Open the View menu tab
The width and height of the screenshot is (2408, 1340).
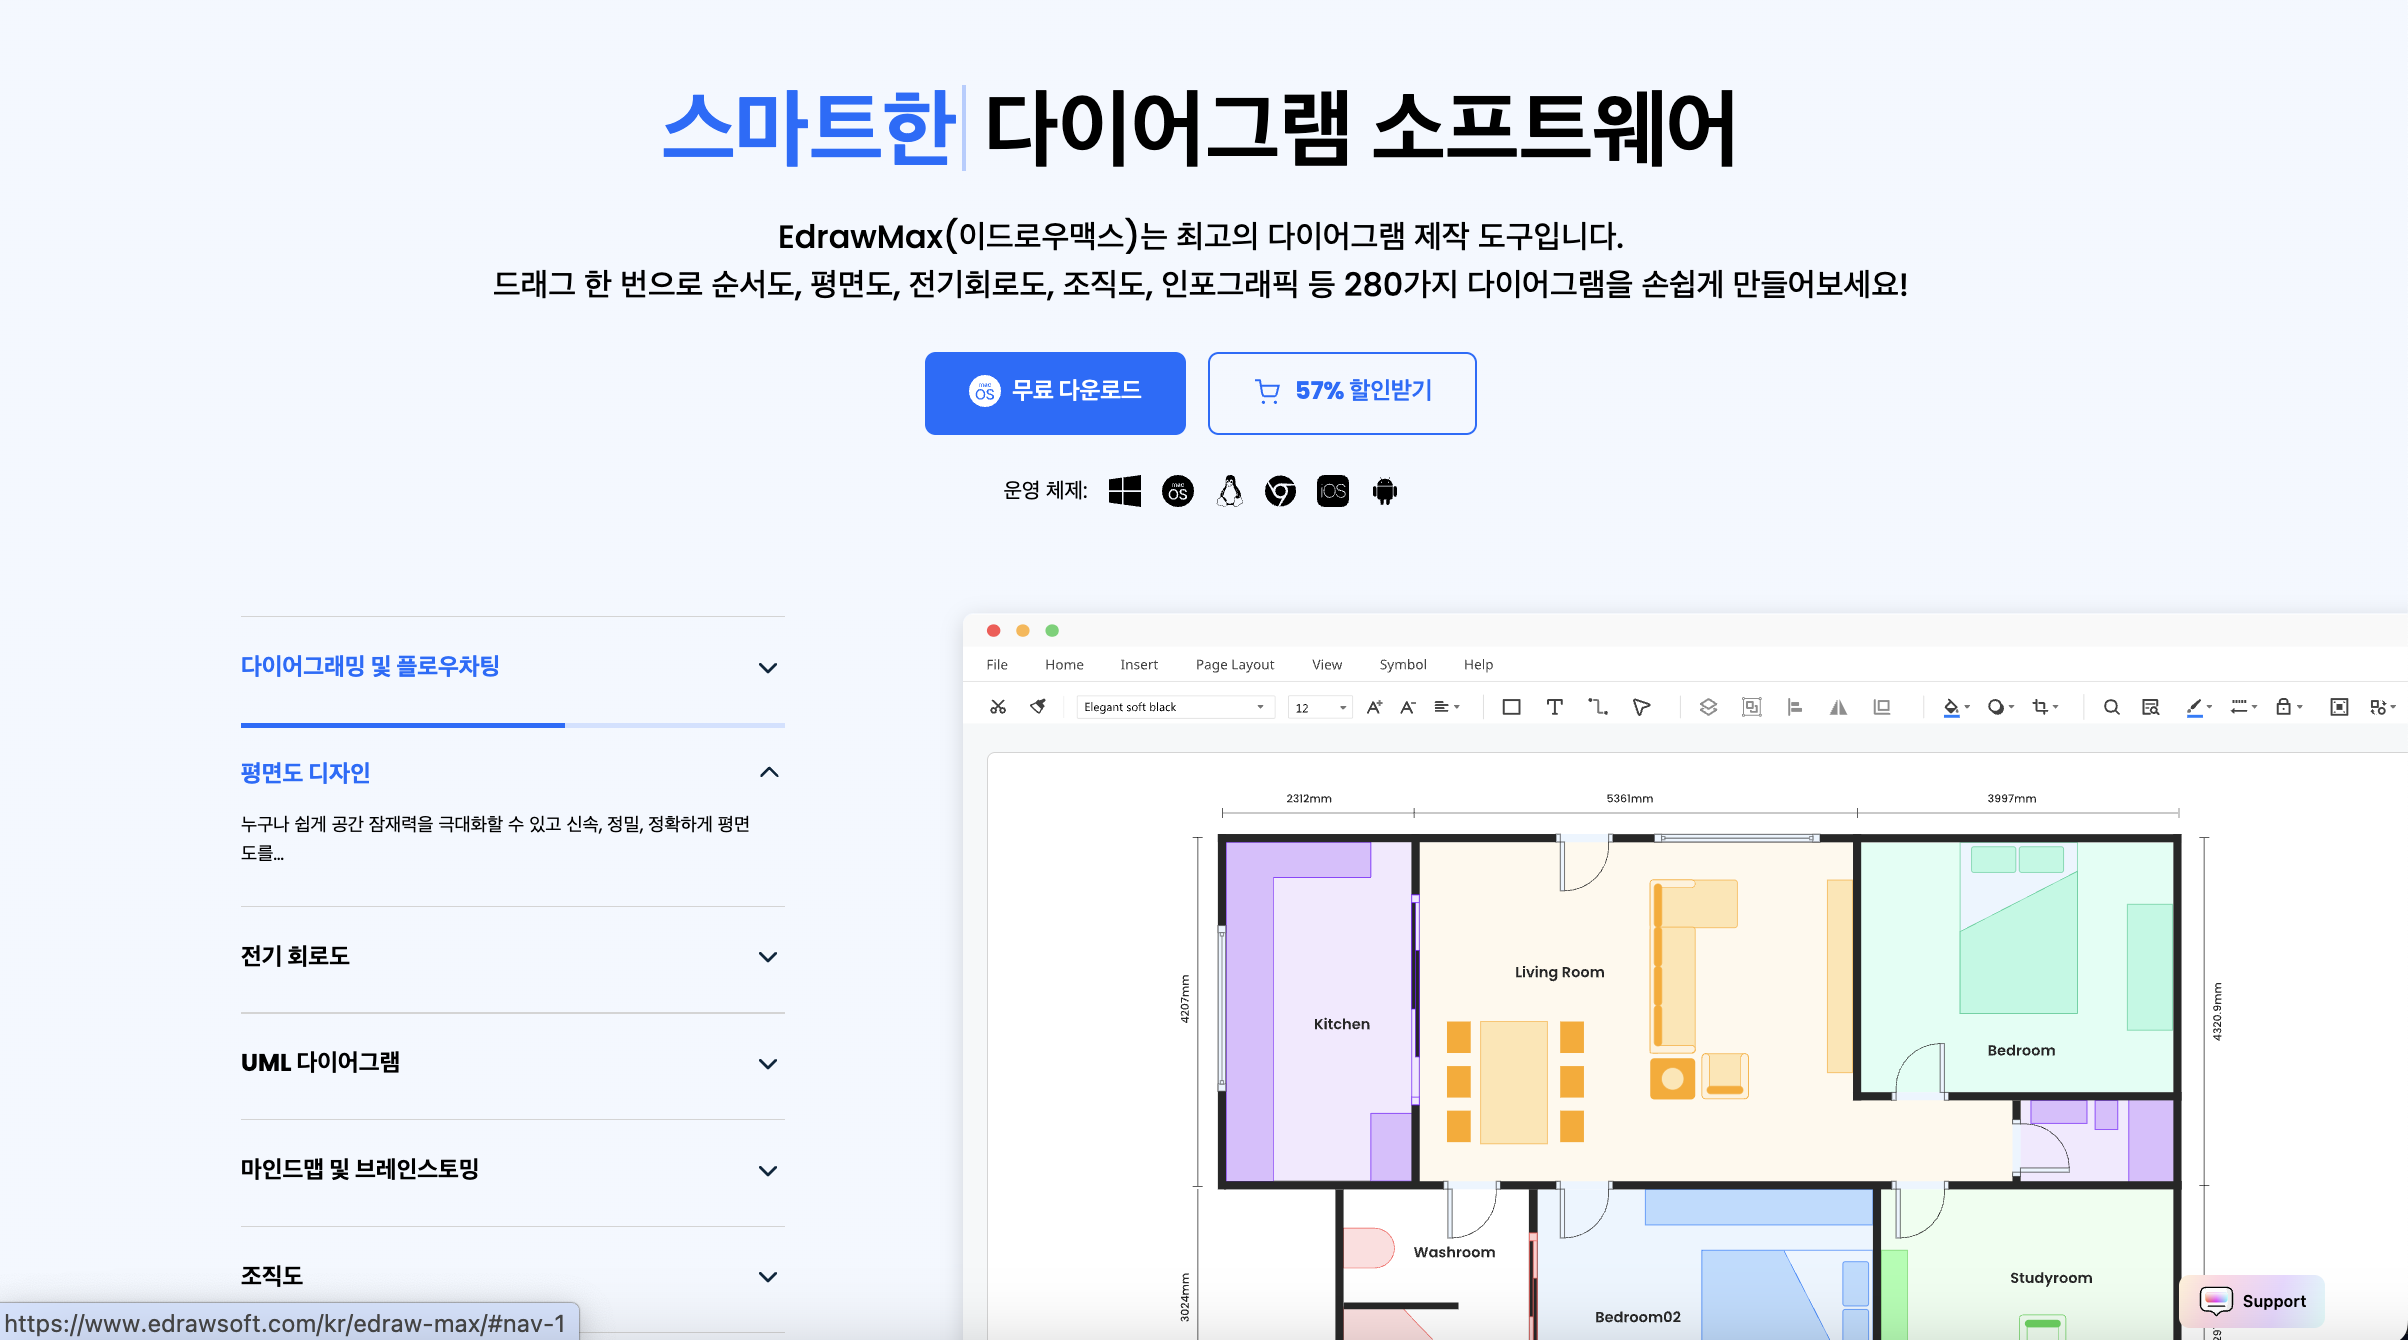[x=1326, y=664]
